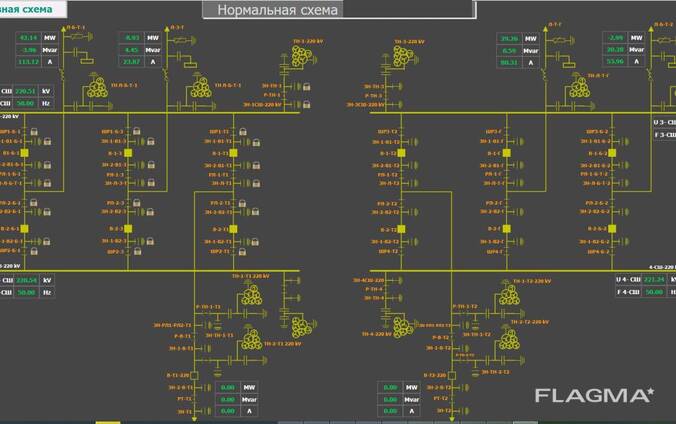Click the F 3-СШ reading box

pos(665,135)
